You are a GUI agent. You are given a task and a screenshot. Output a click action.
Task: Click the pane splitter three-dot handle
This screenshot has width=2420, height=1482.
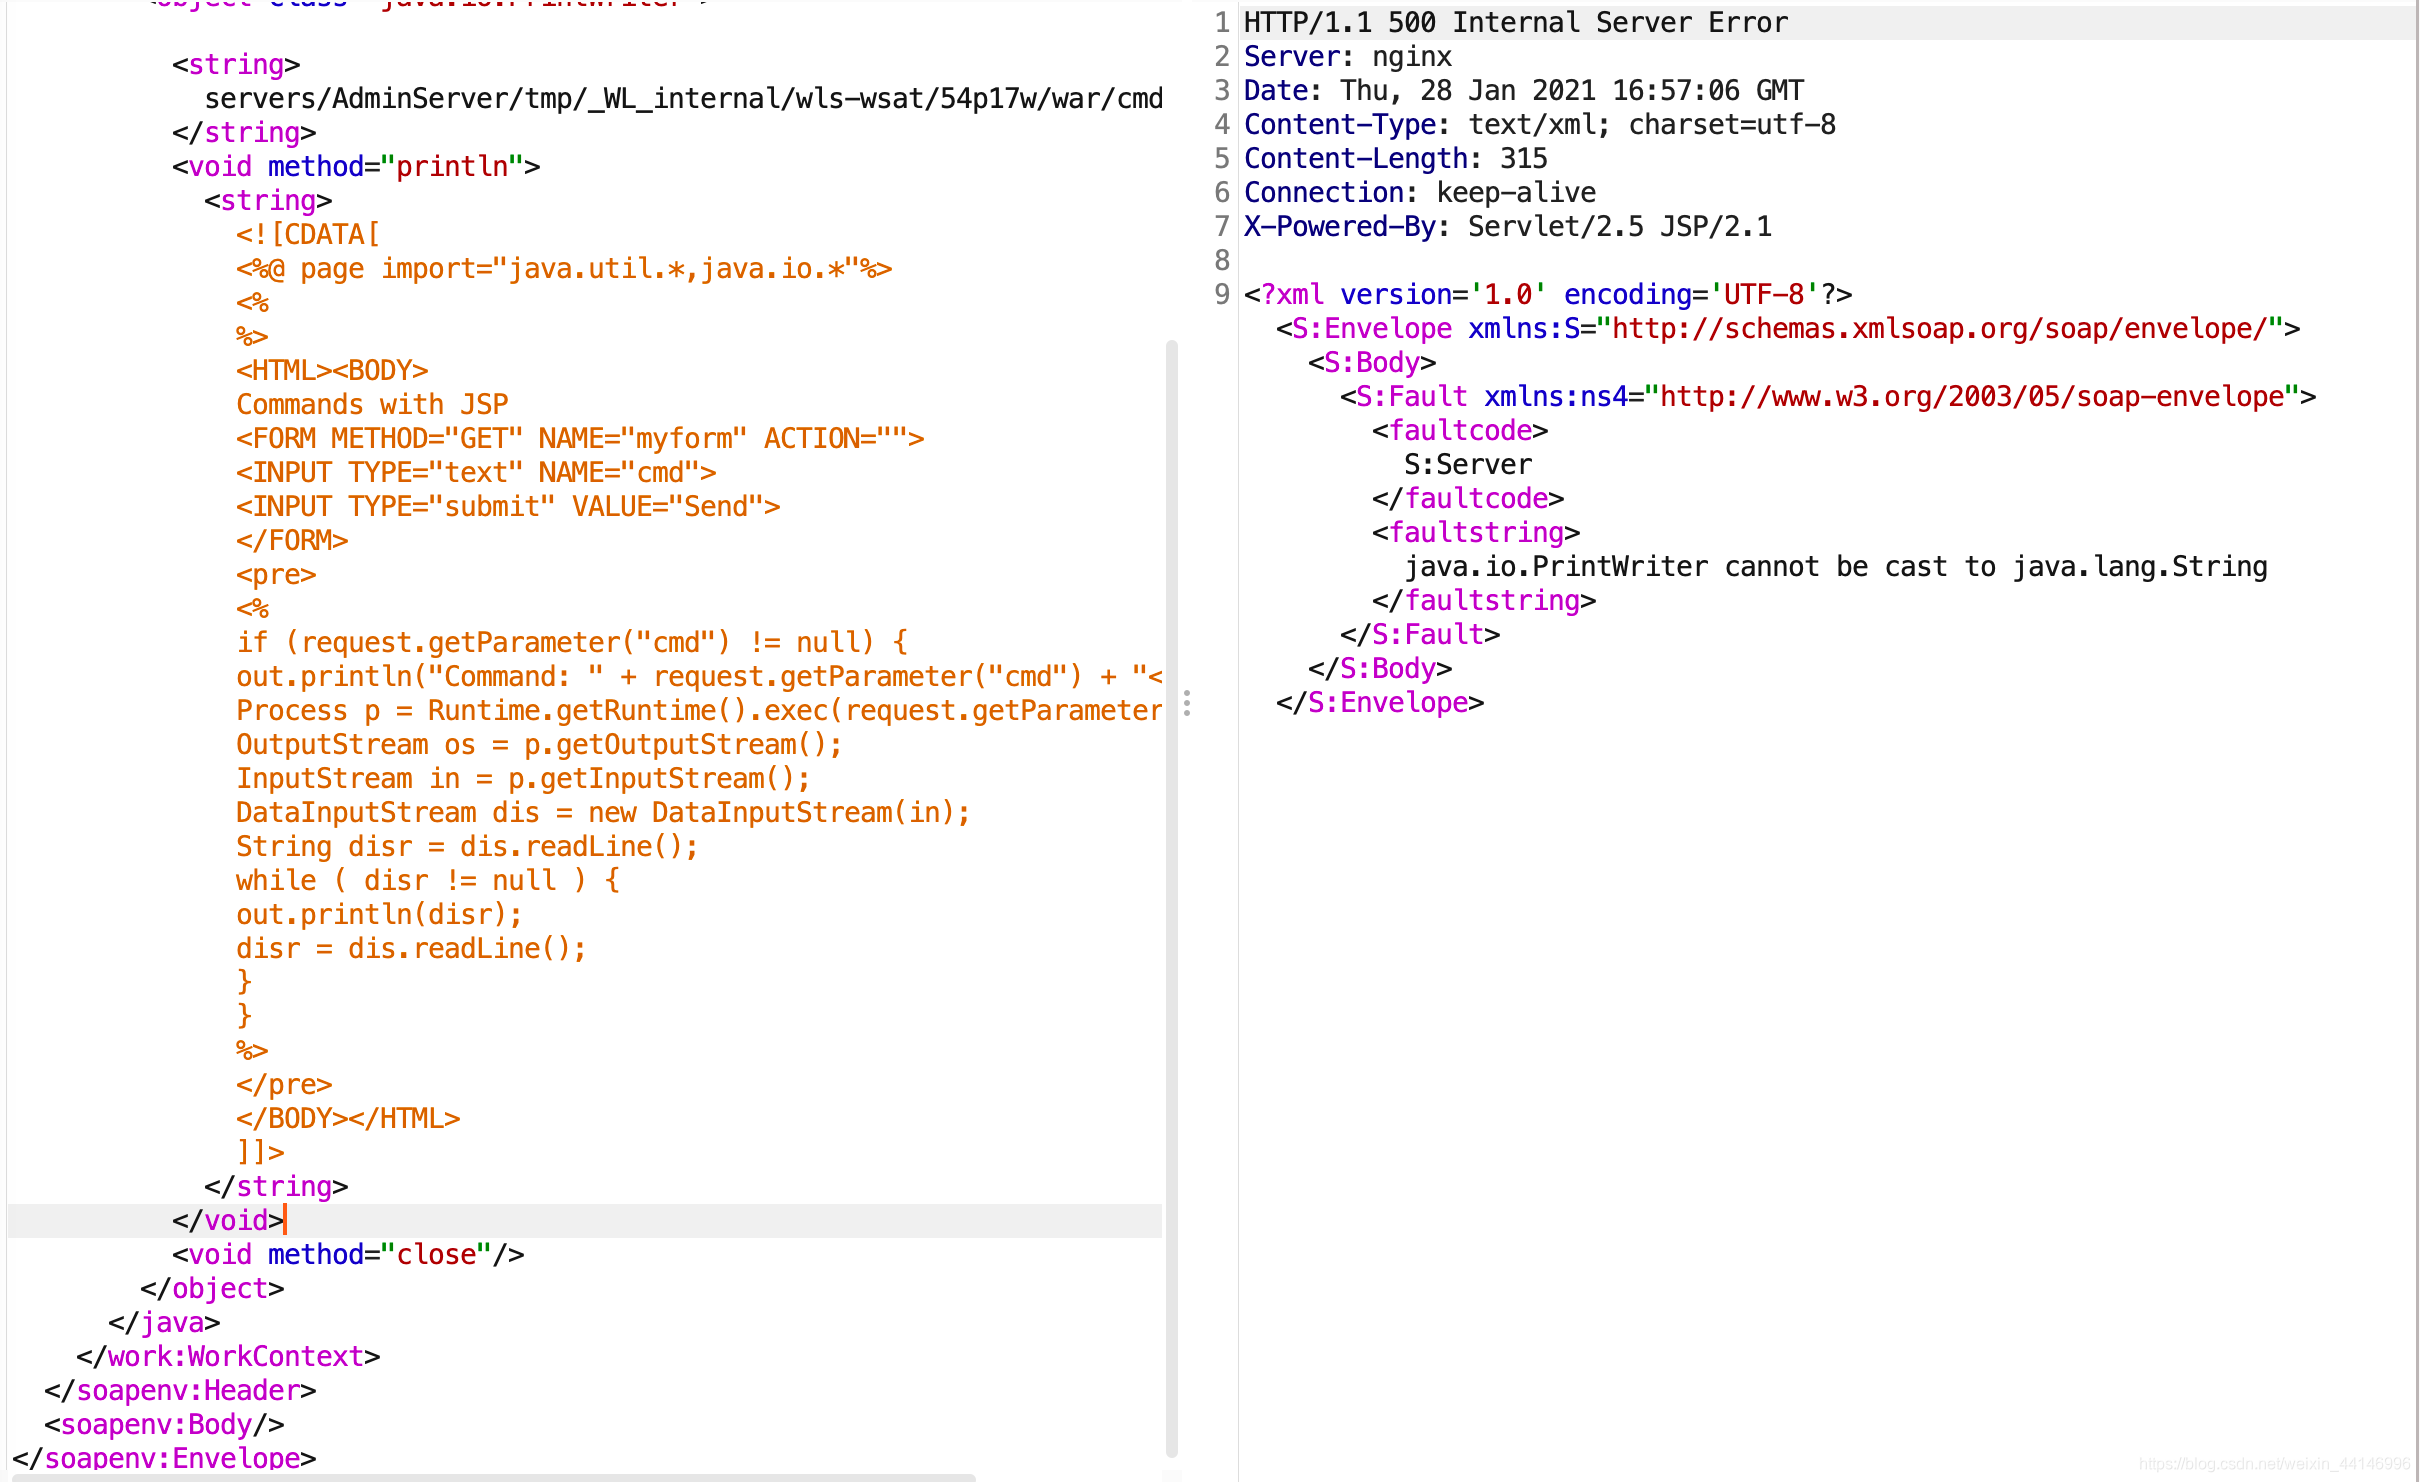(x=1186, y=703)
